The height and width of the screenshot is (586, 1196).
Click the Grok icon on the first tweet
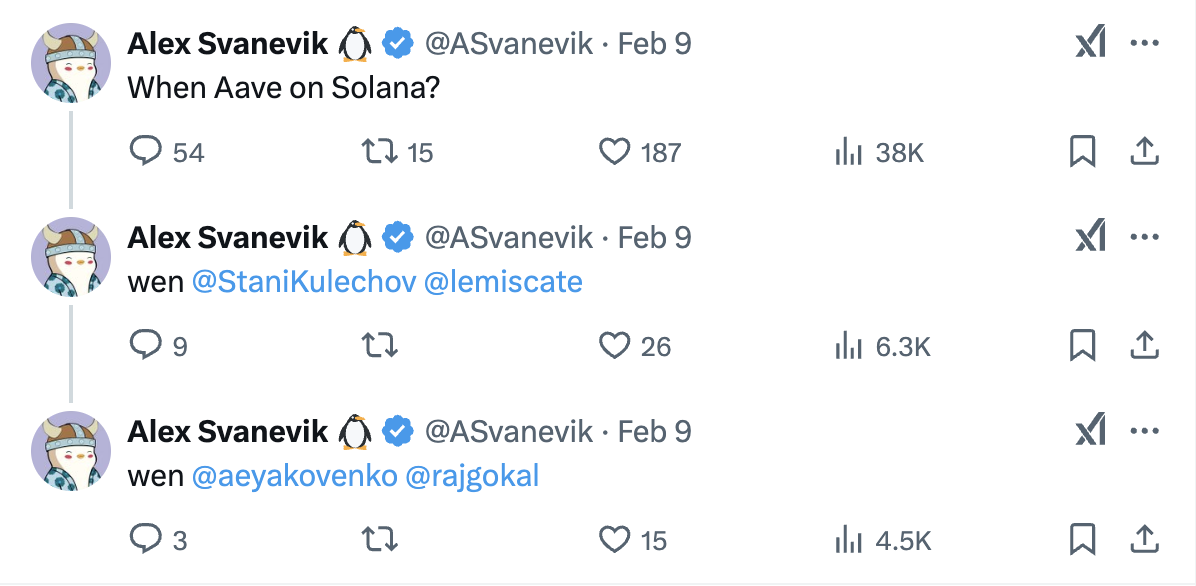pos(1090,43)
